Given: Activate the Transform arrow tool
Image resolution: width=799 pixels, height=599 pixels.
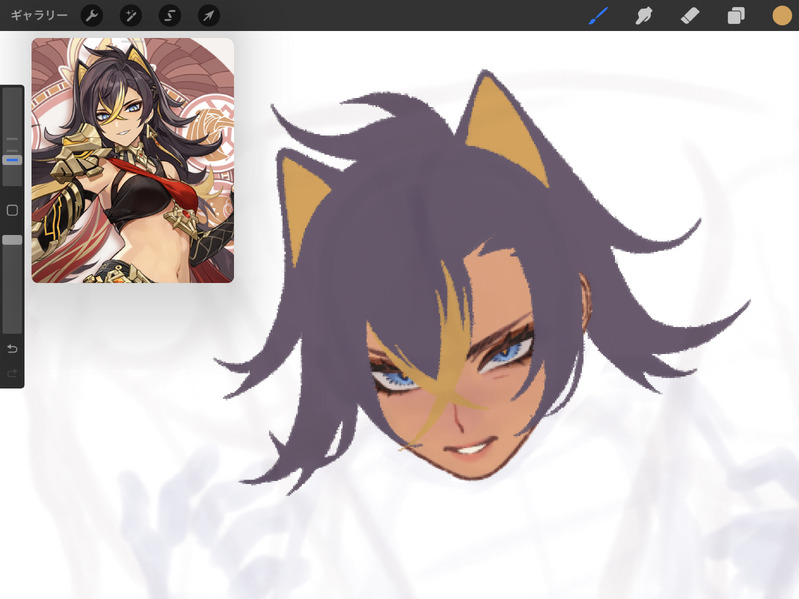Looking at the screenshot, I should [x=209, y=15].
